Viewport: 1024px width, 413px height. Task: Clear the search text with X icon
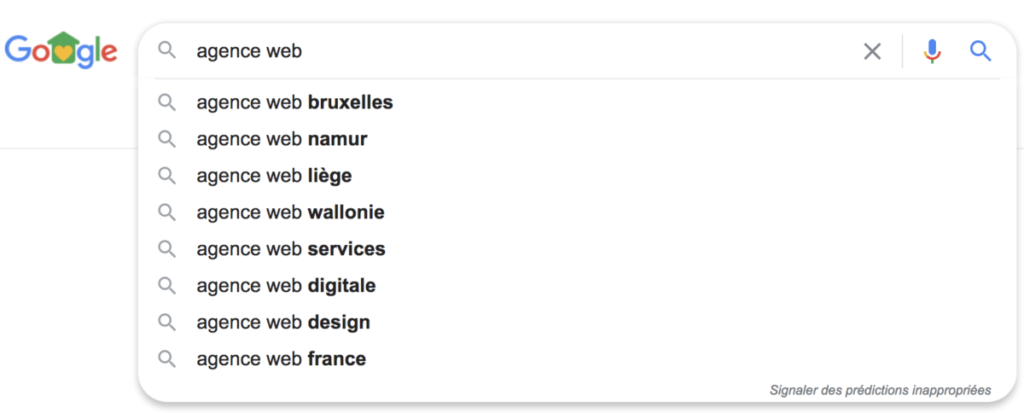click(872, 51)
